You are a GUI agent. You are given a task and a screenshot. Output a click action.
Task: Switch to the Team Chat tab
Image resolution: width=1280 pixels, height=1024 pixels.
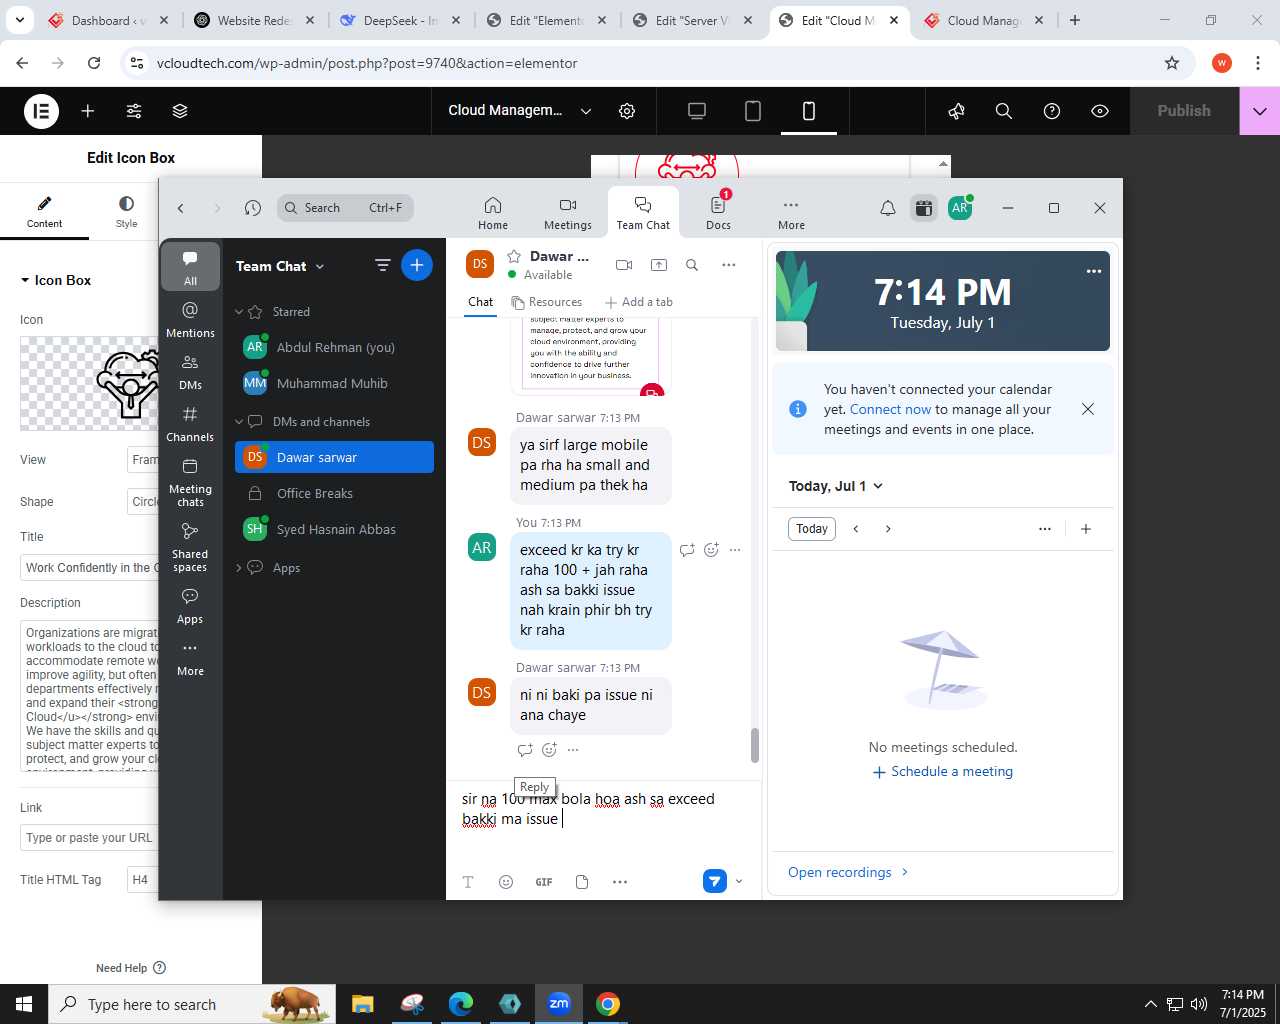click(x=643, y=213)
